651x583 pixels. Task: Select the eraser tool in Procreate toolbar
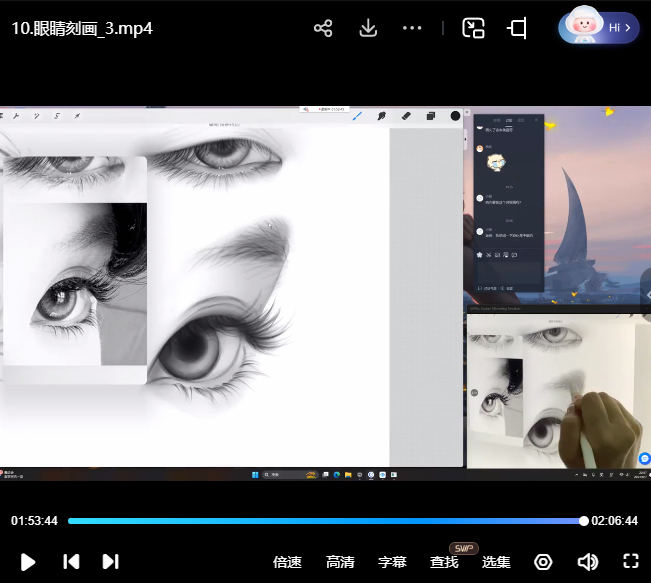pos(406,116)
